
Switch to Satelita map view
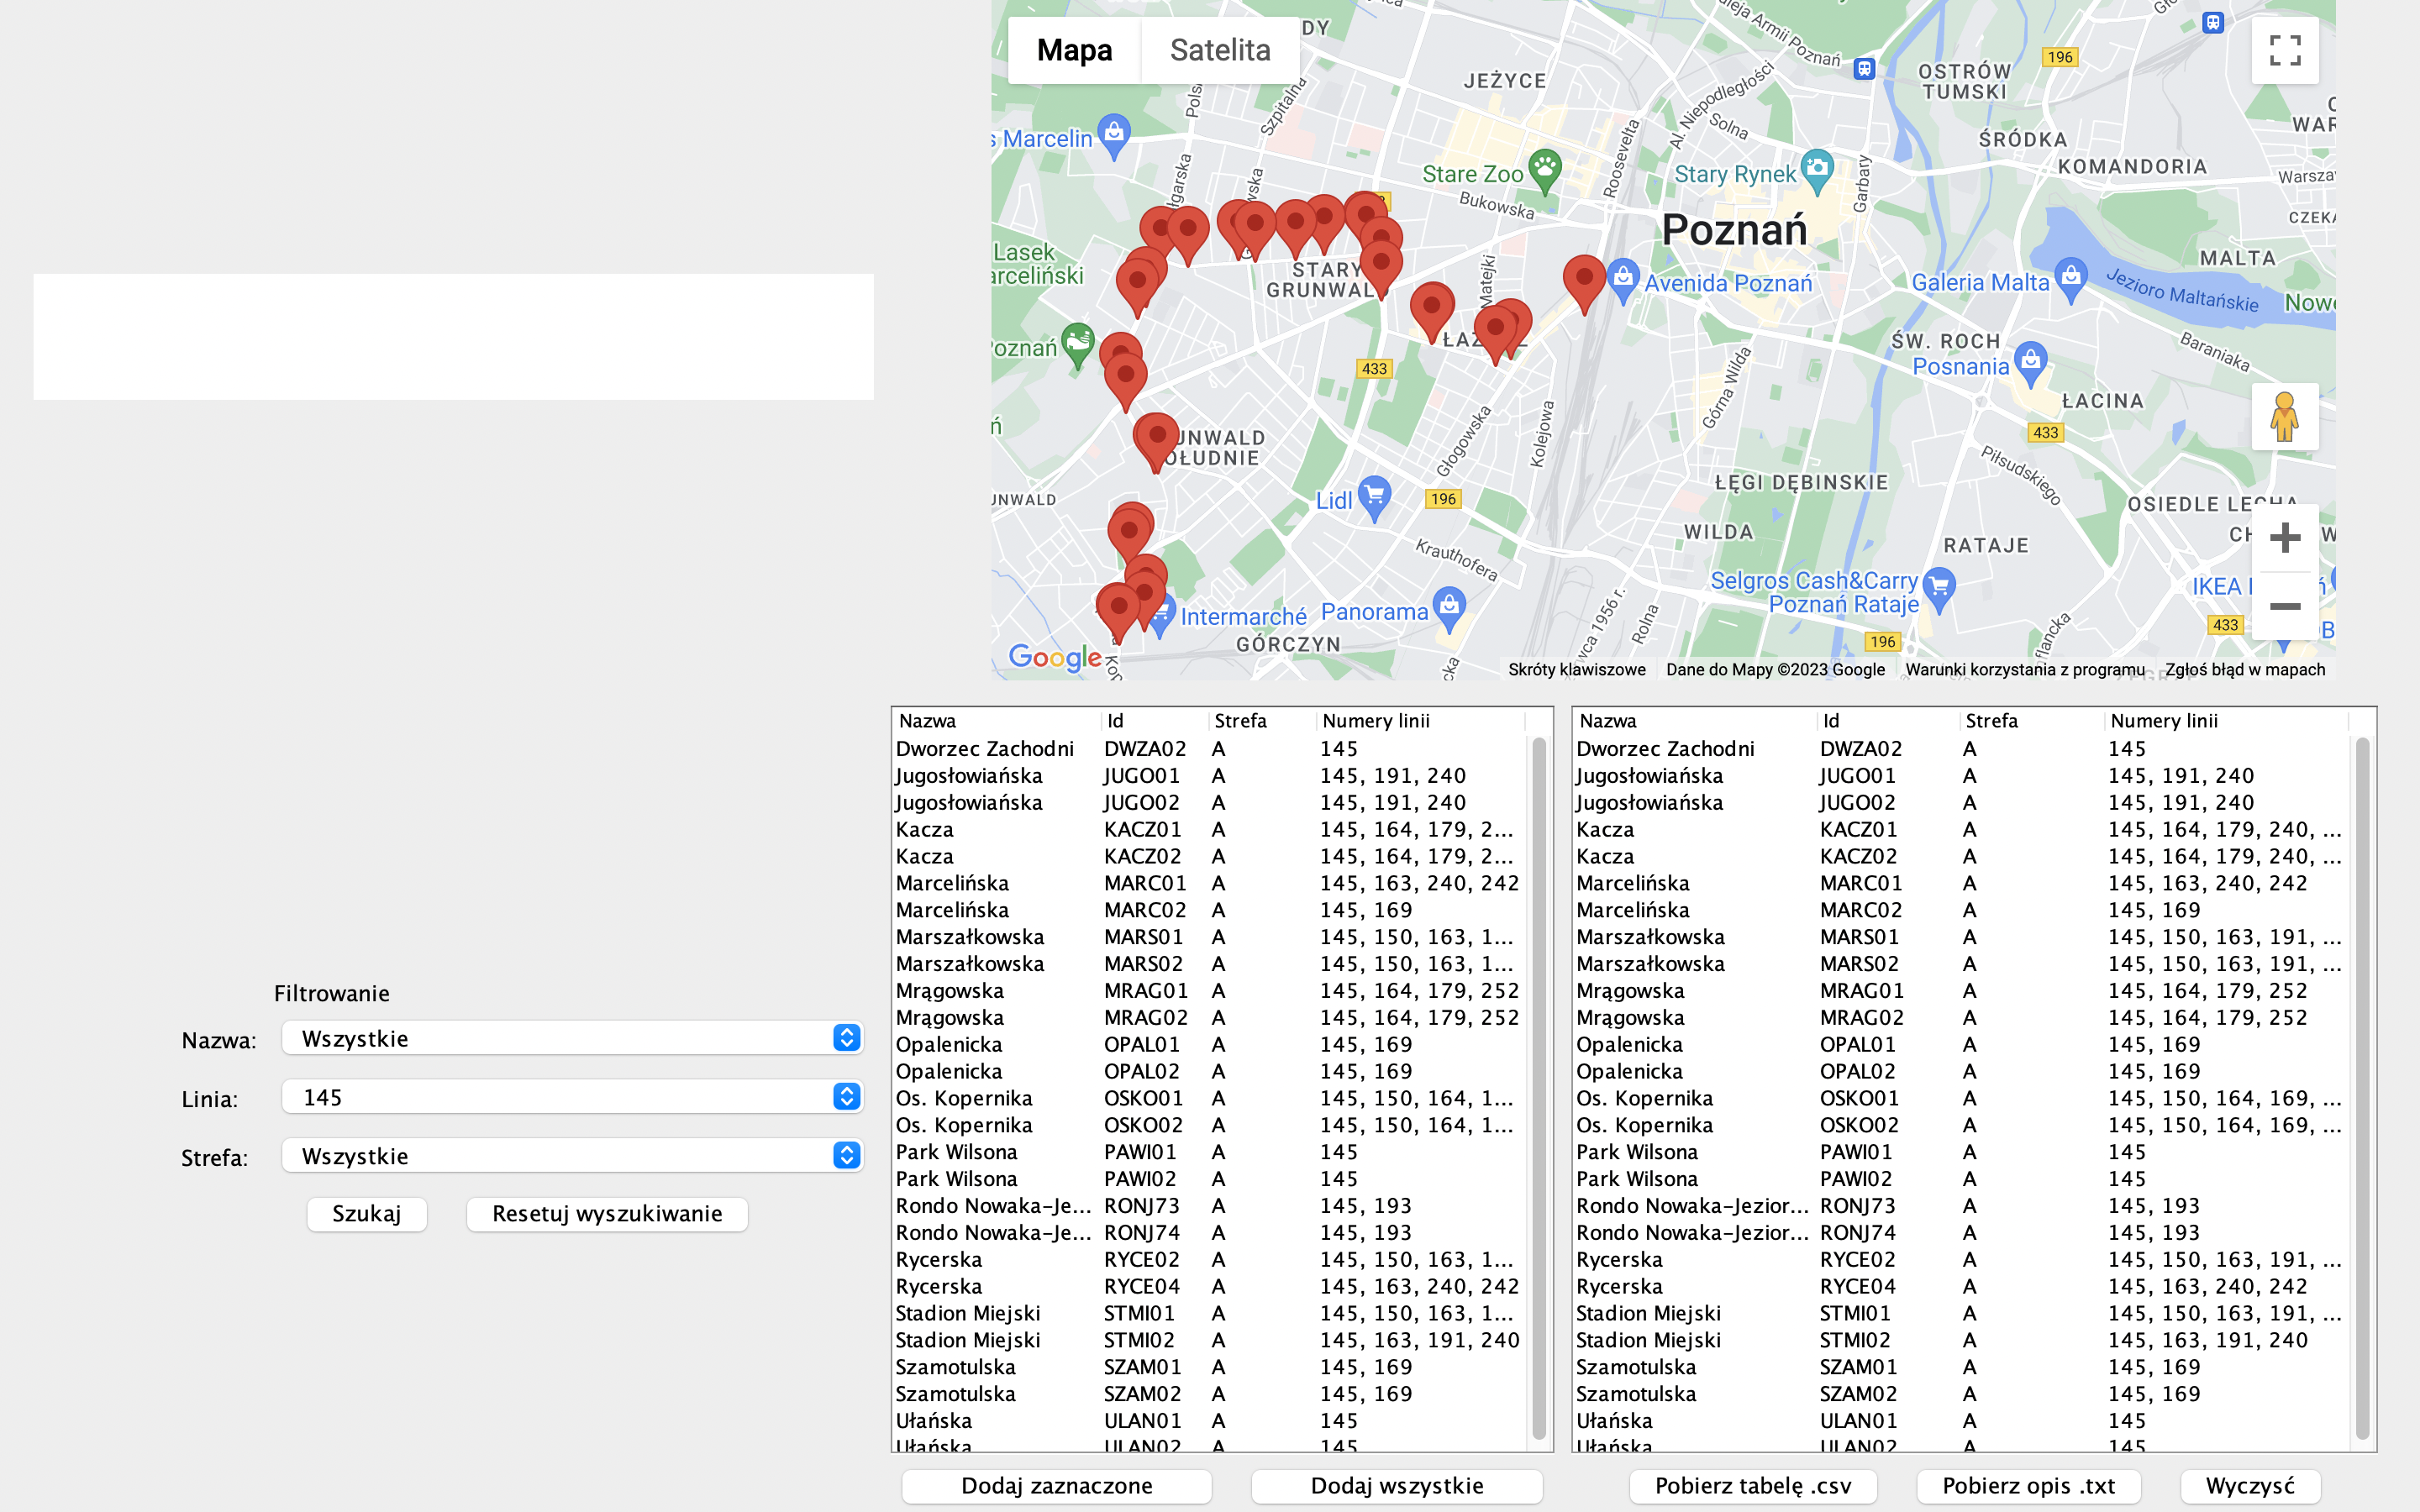(x=1220, y=50)
